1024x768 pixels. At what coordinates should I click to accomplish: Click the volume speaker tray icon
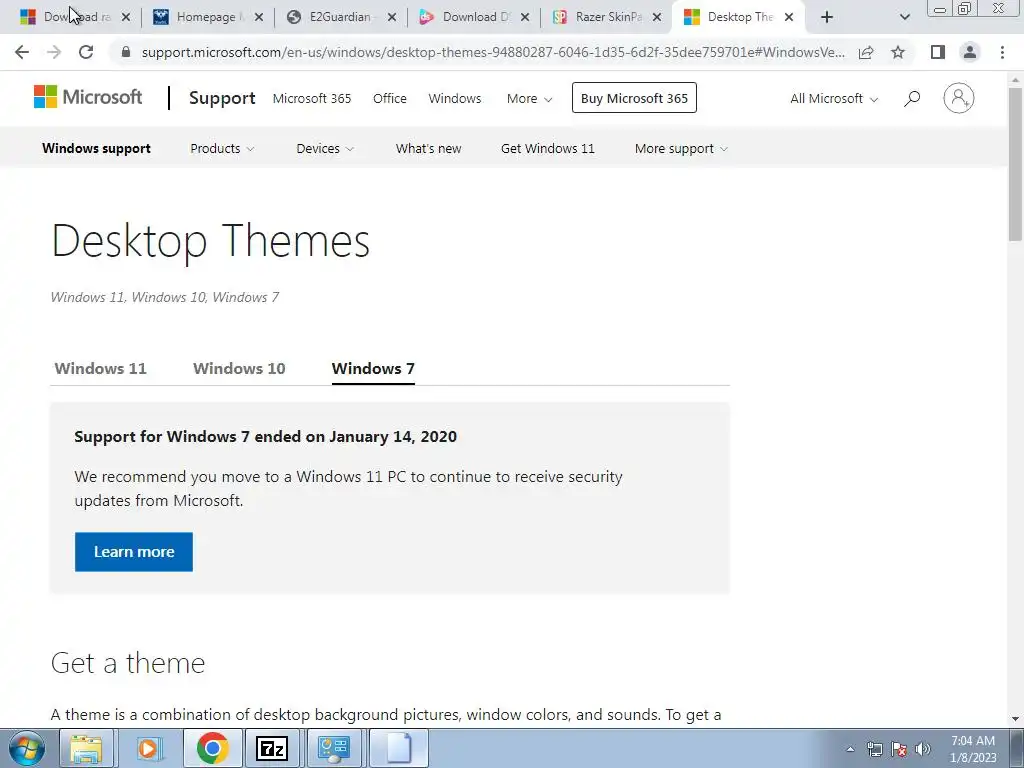point(923,749)
